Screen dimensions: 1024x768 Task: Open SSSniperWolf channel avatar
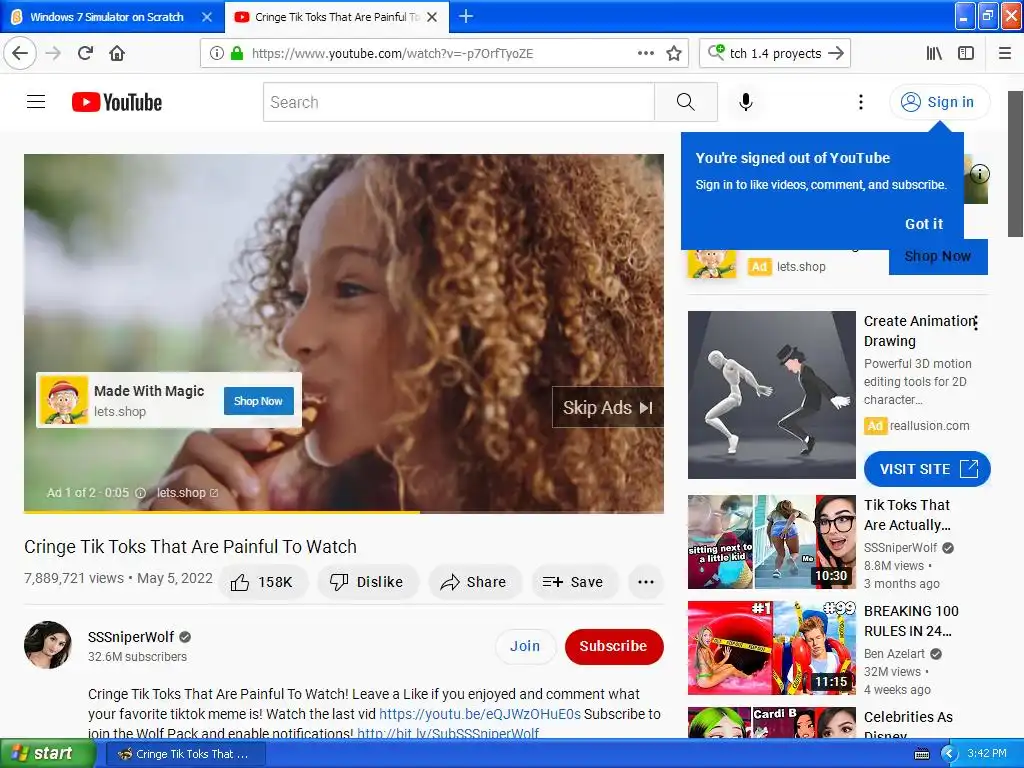click(48, 645)
